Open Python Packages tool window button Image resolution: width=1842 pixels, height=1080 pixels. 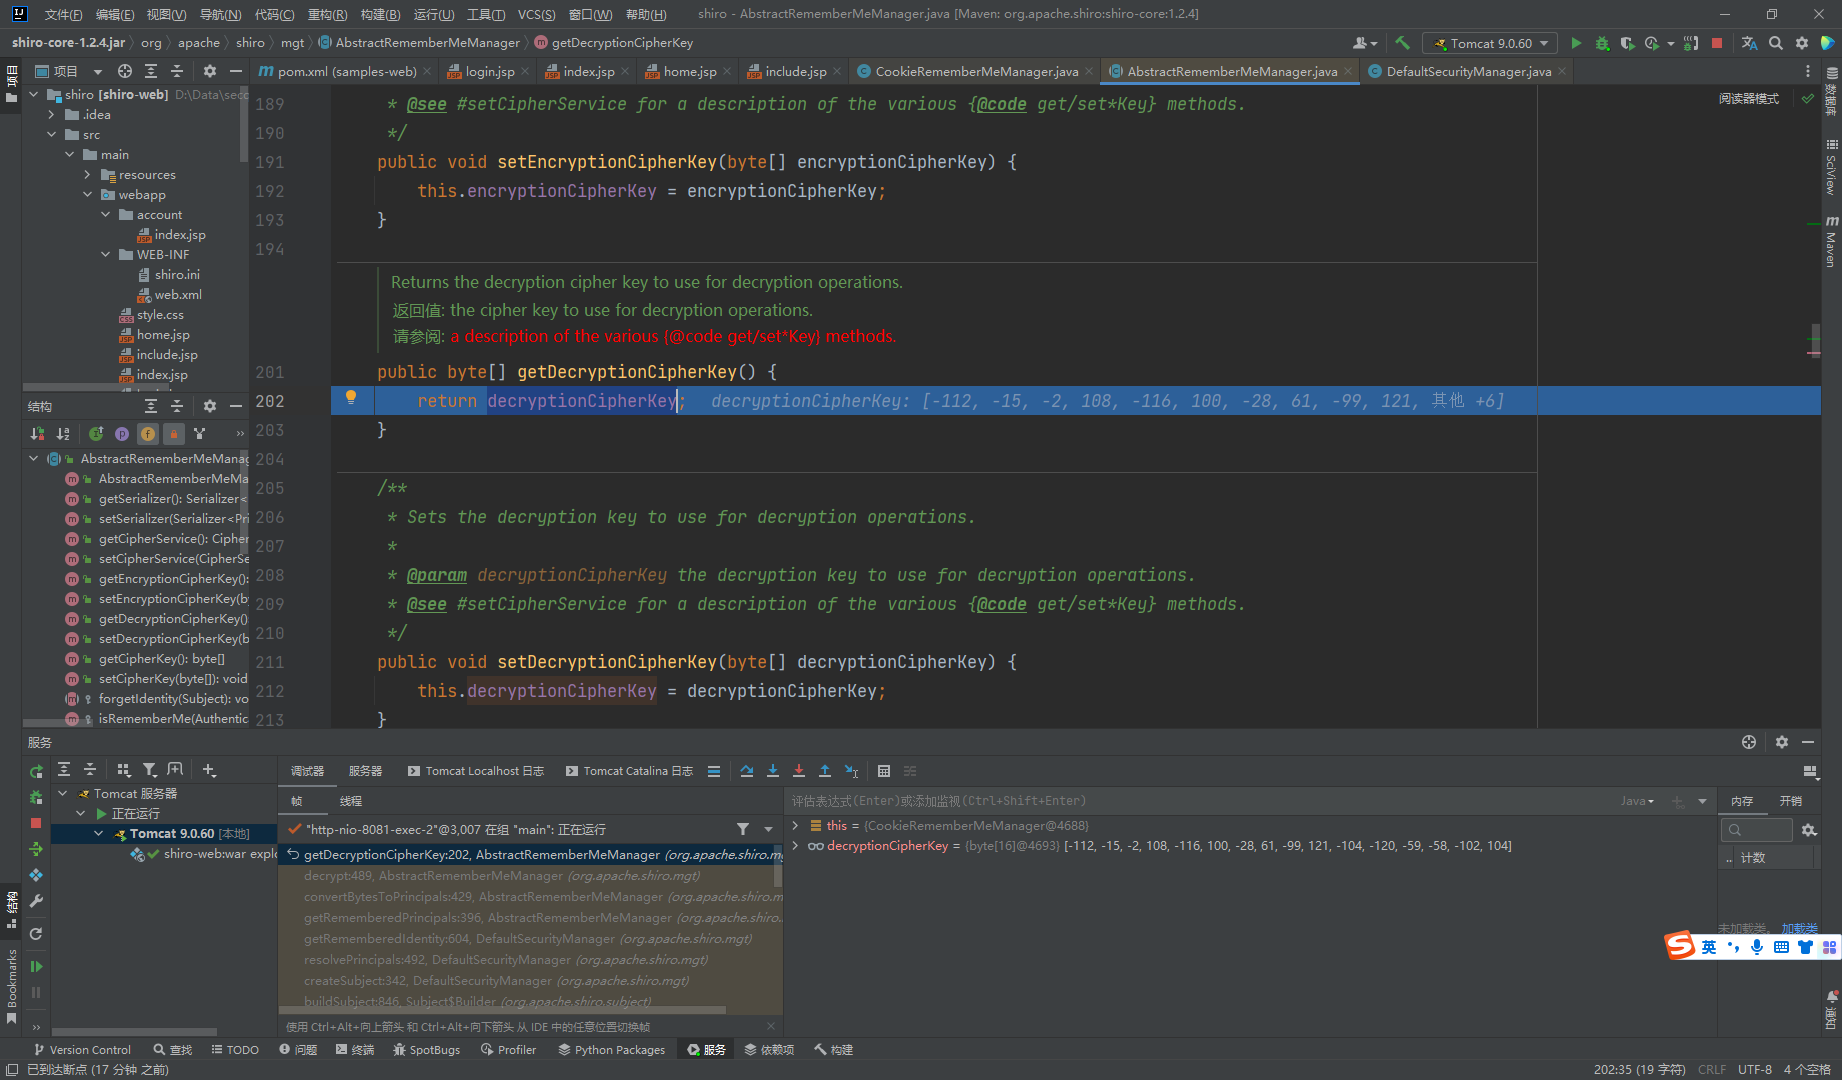[612, 1050]
